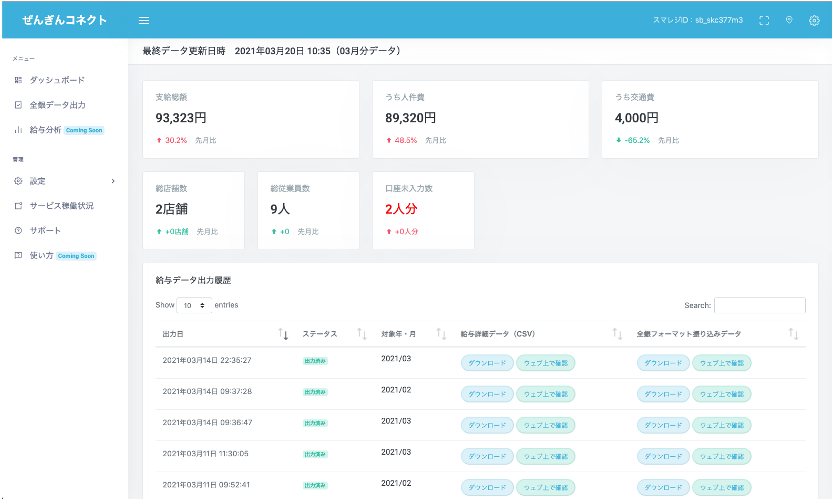
Task: Click the サポート question mark icon
Action: (18, 230)
